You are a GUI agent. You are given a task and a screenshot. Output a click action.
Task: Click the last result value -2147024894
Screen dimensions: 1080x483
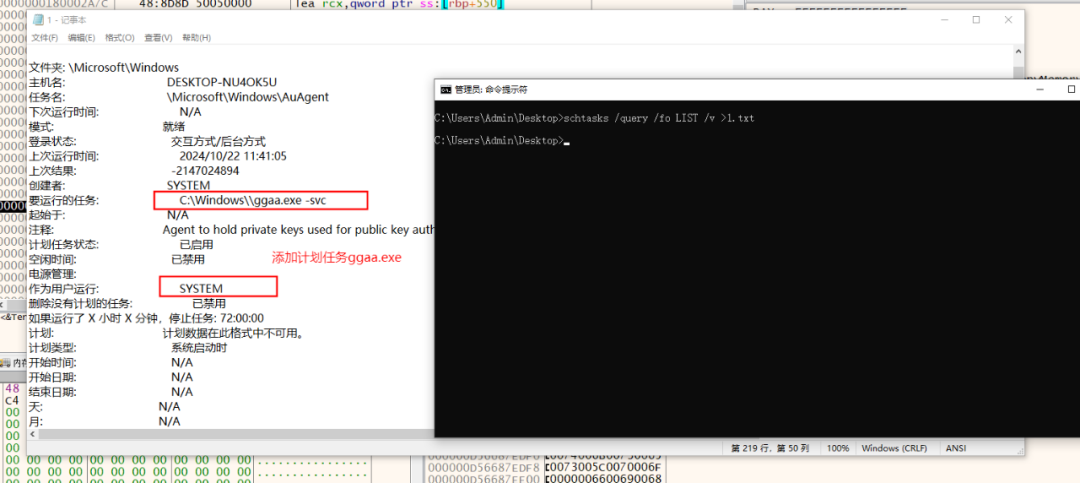pyautogui.click(x=205, y=171)
